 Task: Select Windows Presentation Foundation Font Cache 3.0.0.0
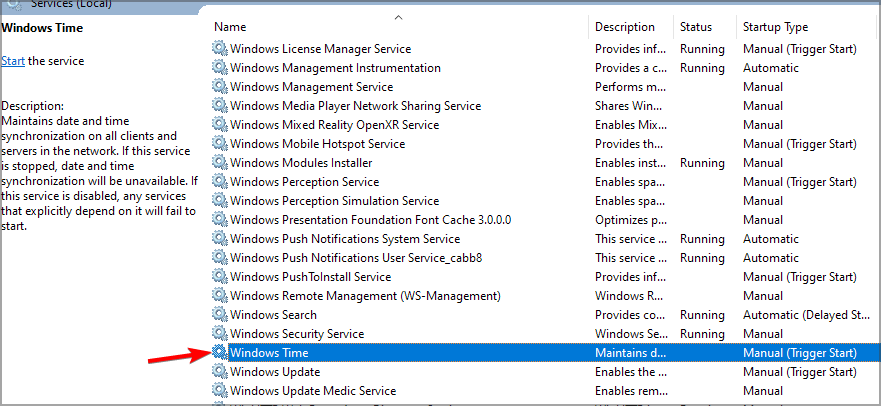(x=370, y=220)
